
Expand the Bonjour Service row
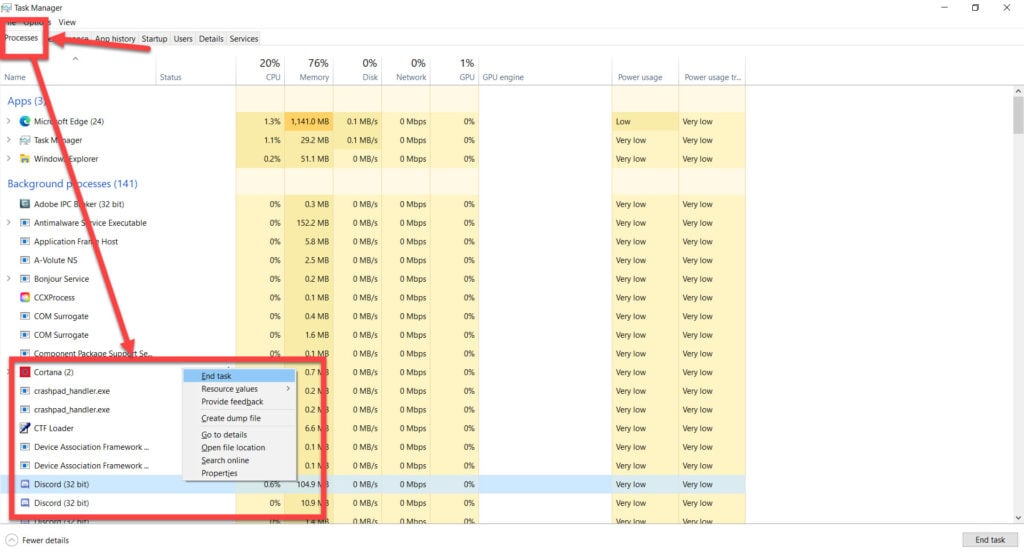point(8,278)
